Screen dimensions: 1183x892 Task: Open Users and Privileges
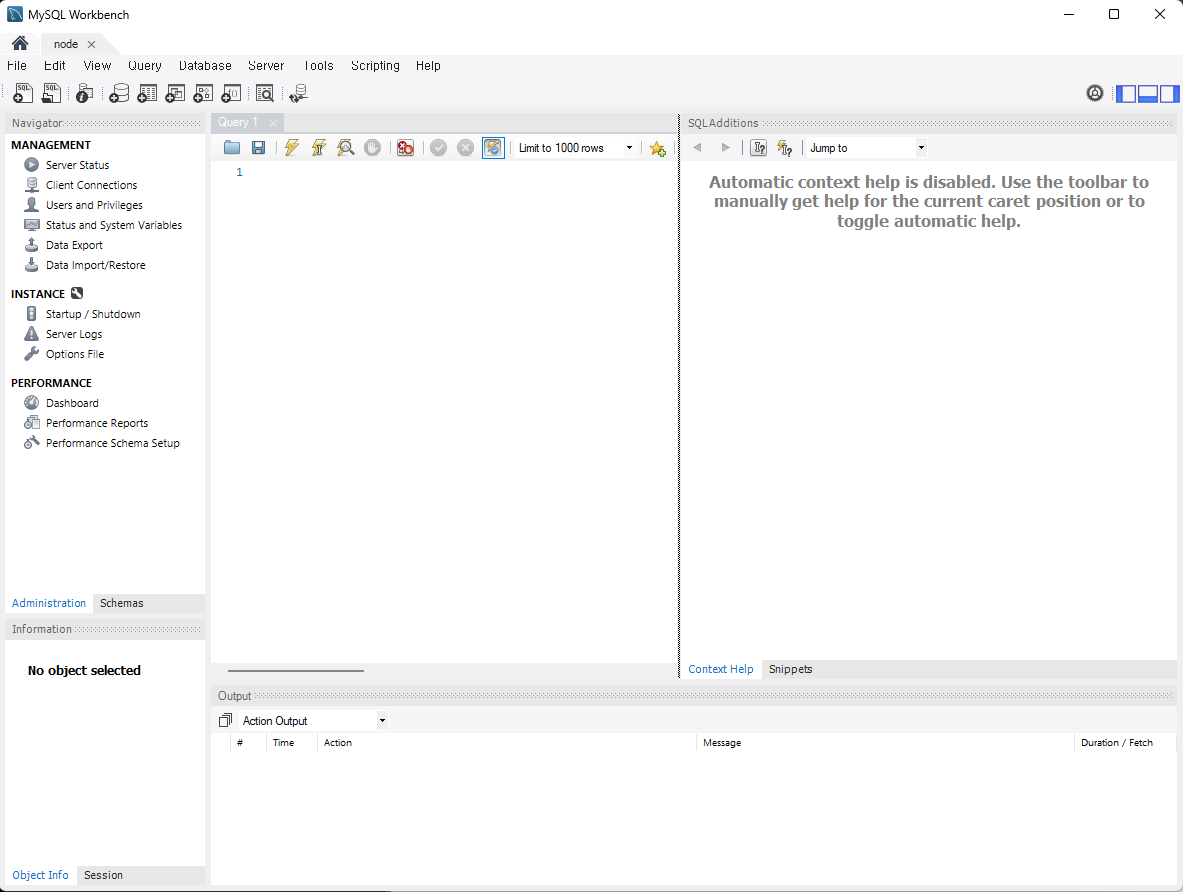tap(94, 205)
